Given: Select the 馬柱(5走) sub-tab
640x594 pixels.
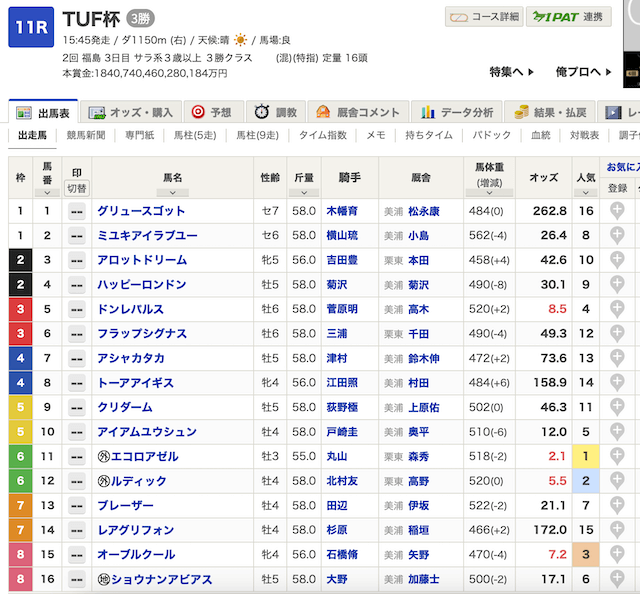Looking at the screenshot, I should (195, 135).
